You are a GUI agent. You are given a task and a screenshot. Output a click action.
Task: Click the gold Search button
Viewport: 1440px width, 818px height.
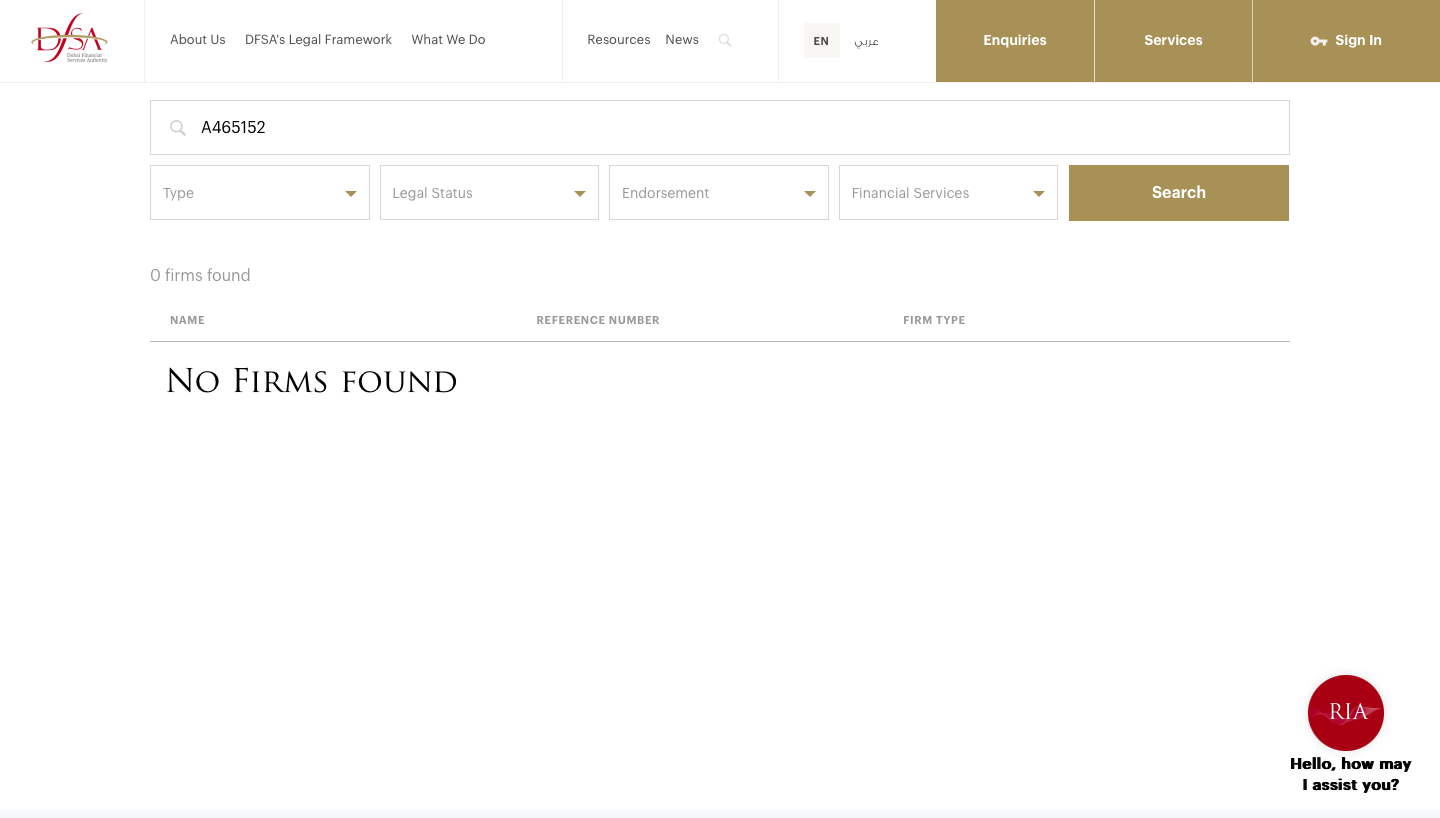[1179, 193]
